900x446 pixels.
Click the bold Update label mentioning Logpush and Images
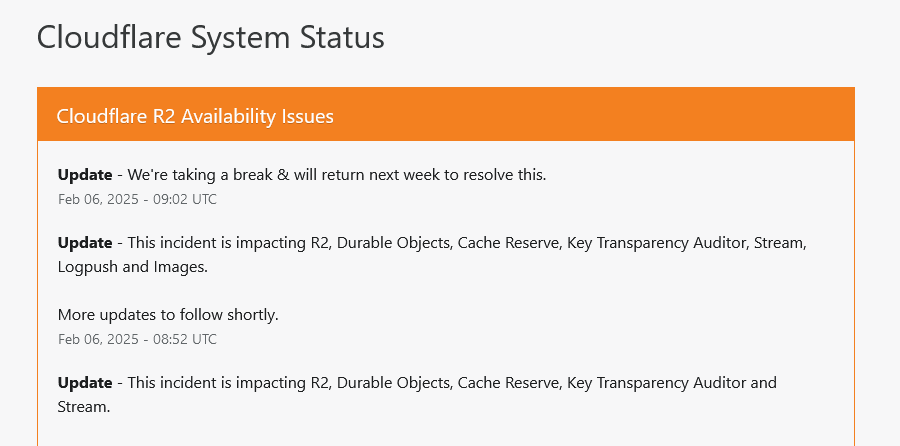pyautogui.click(x=85, y=243)
